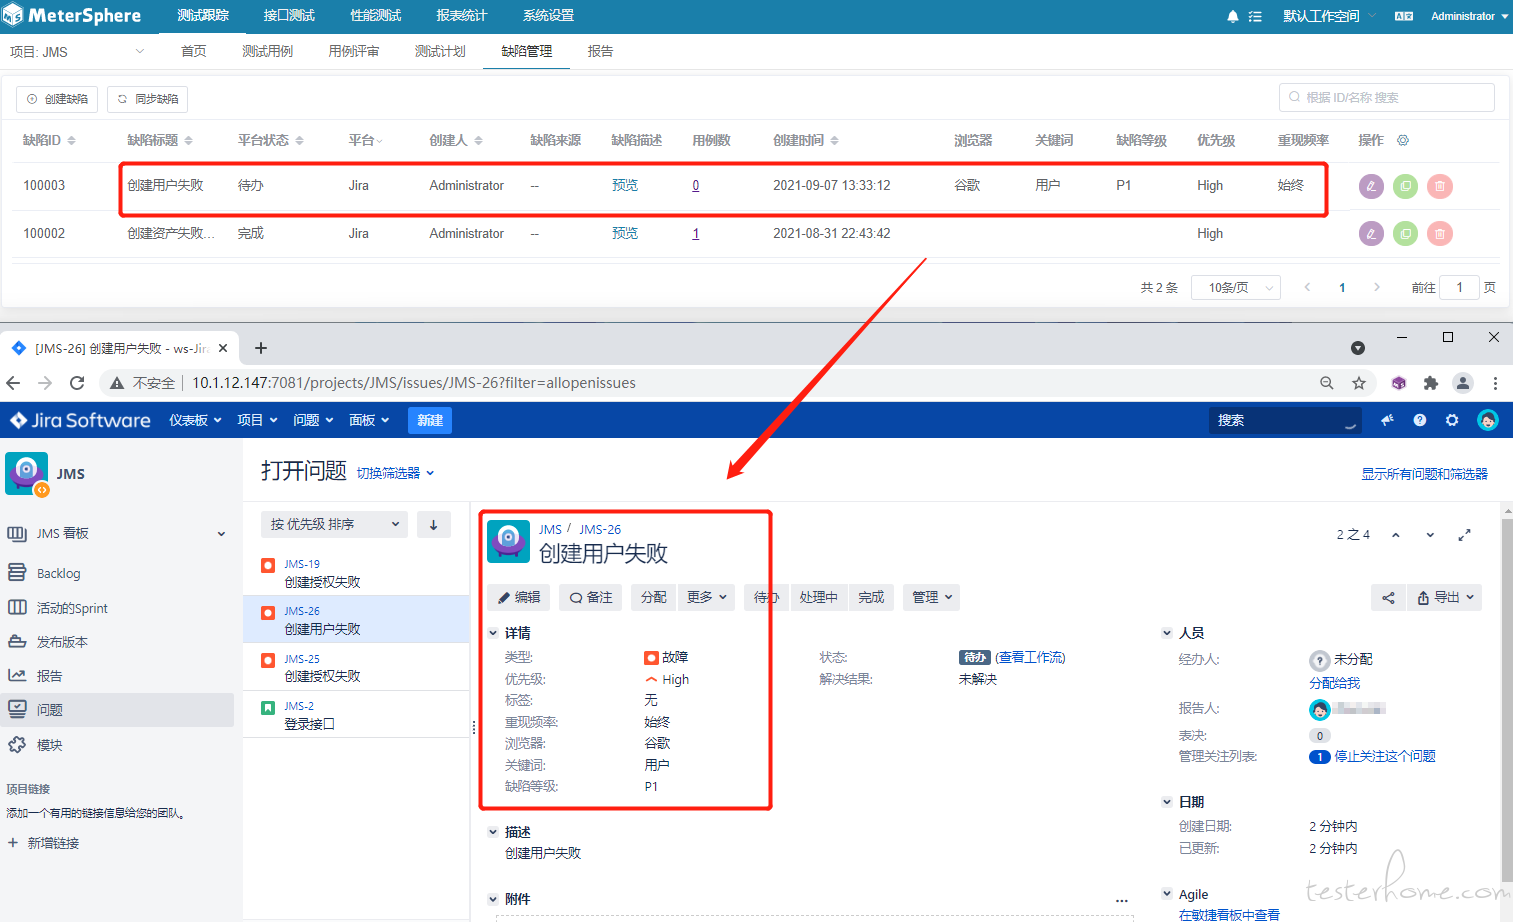Viewport: 1513px width, 922px height.
Task: Move the issue to 处理中 status
Action: coord(818,597)
